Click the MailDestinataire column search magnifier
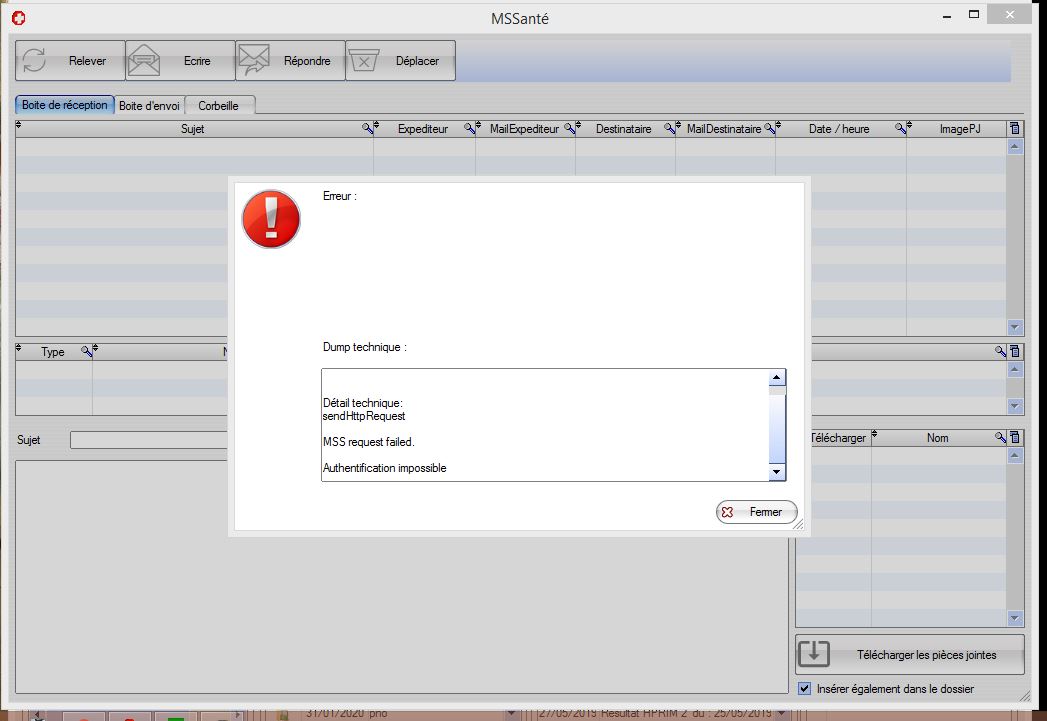 coord(770,128)
